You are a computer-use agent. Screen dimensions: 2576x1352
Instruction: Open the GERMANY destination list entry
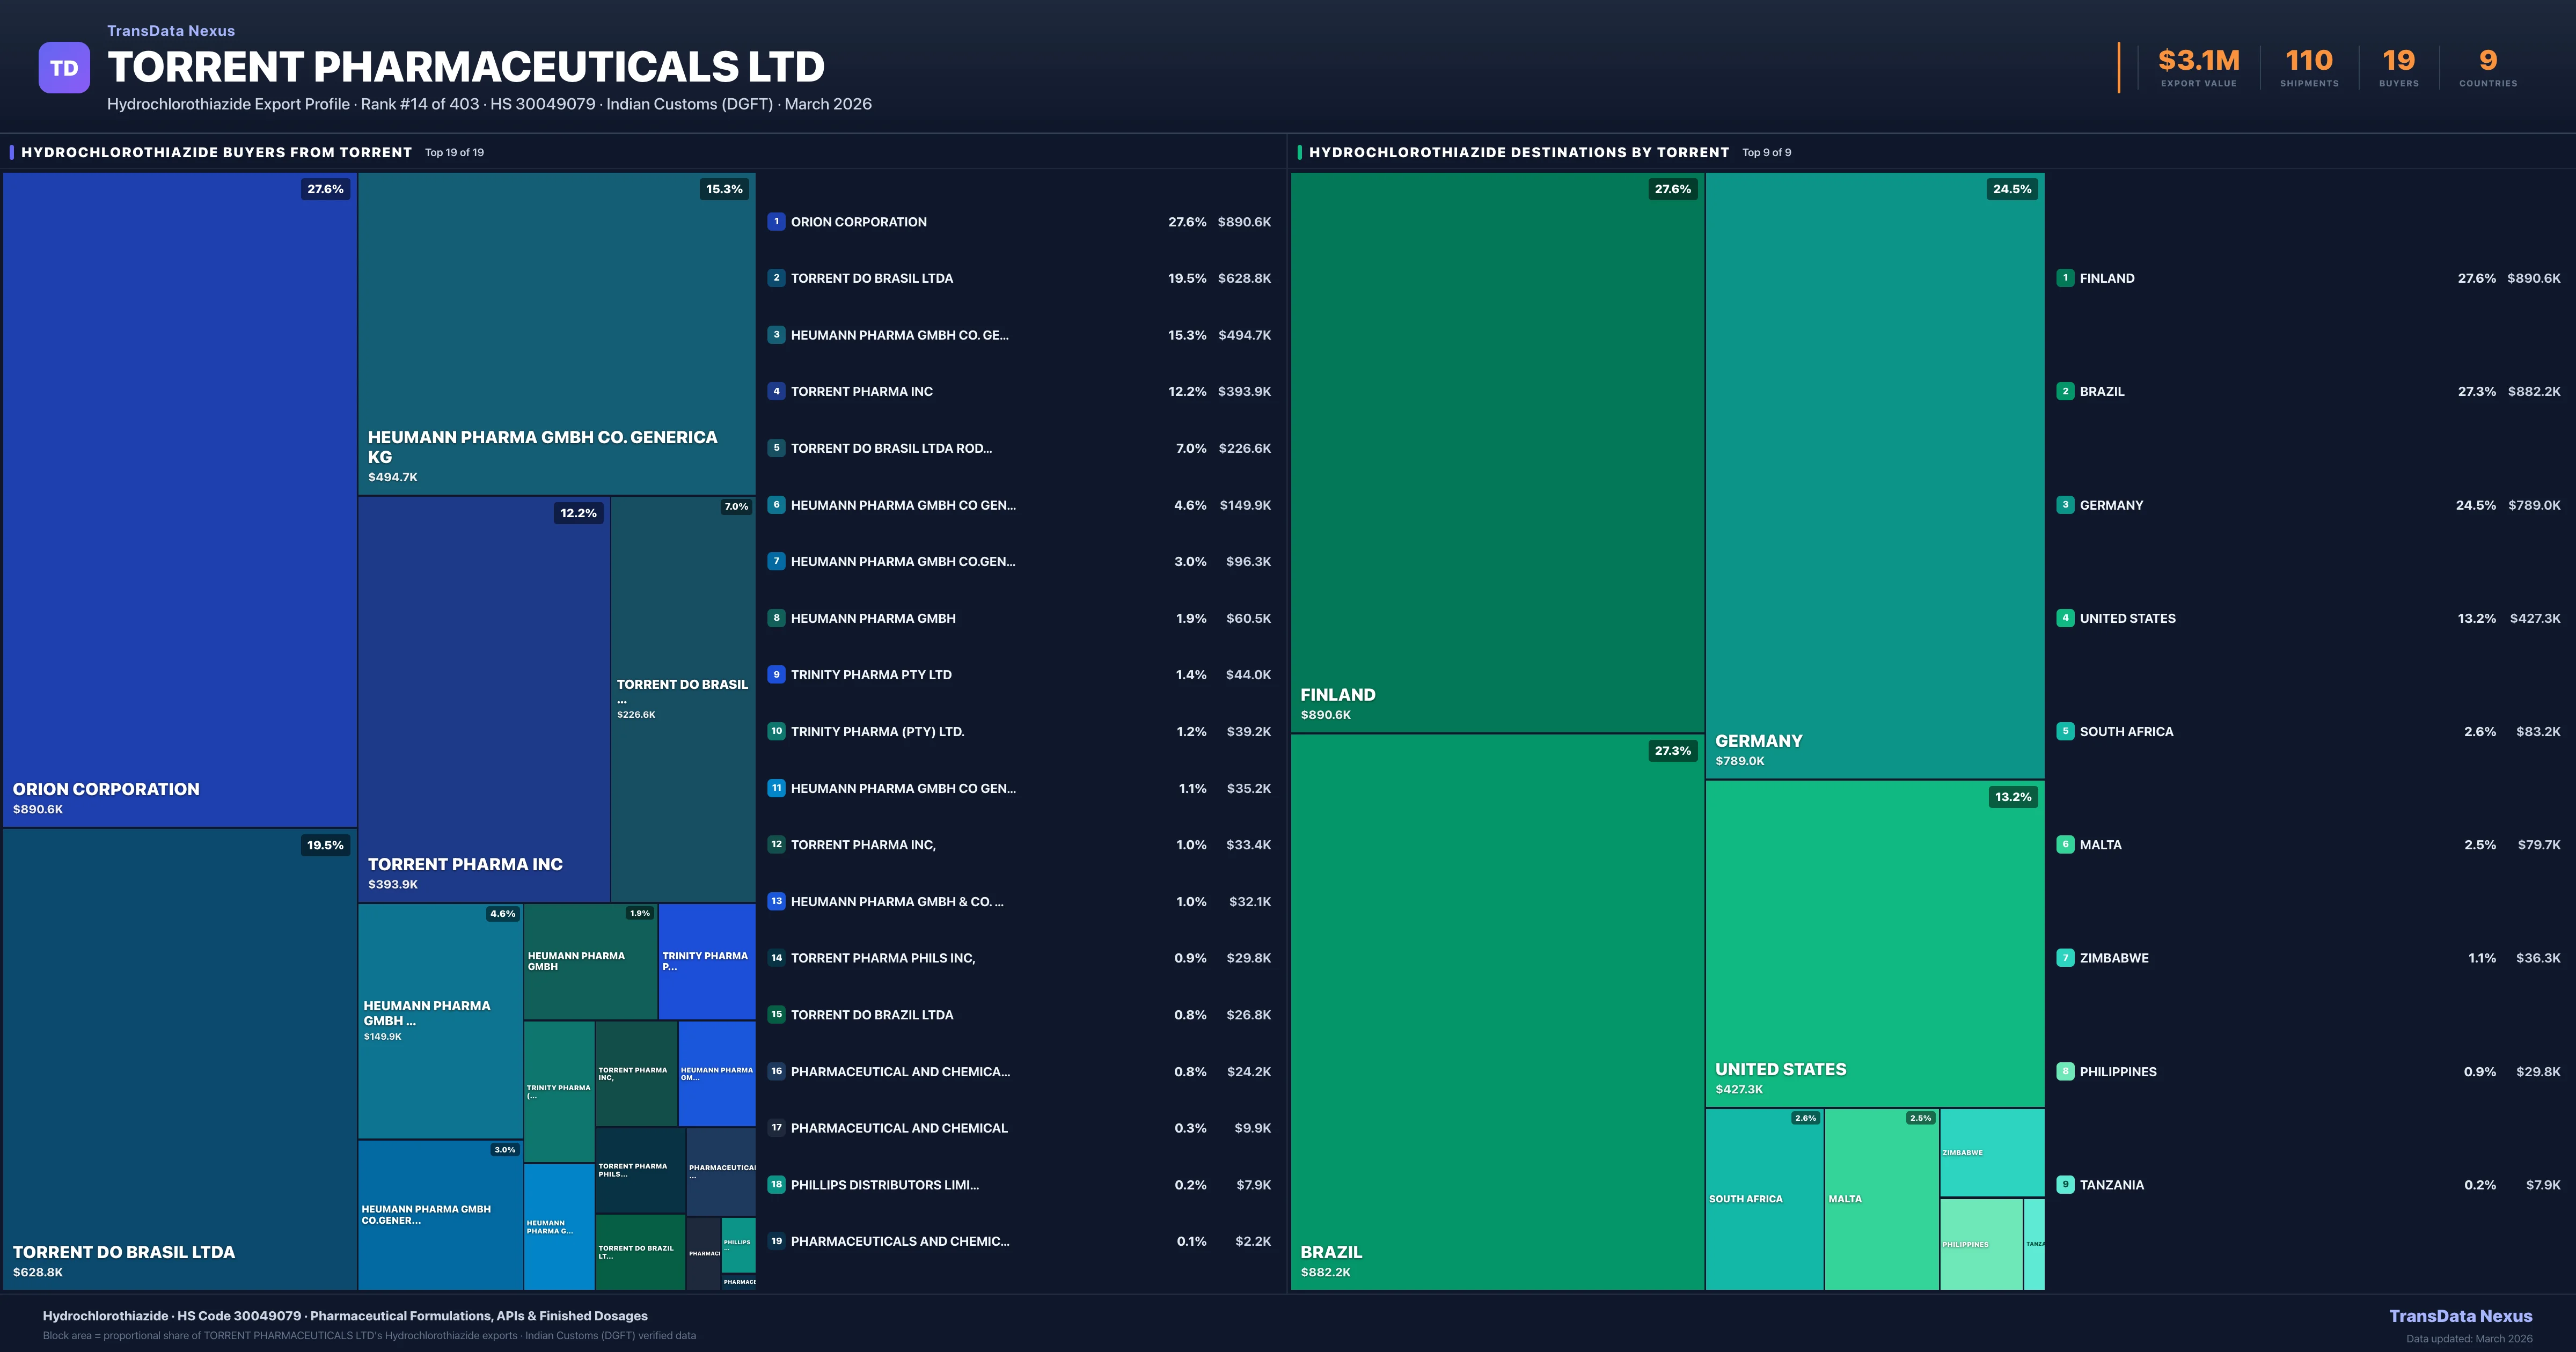point(2111,505)
